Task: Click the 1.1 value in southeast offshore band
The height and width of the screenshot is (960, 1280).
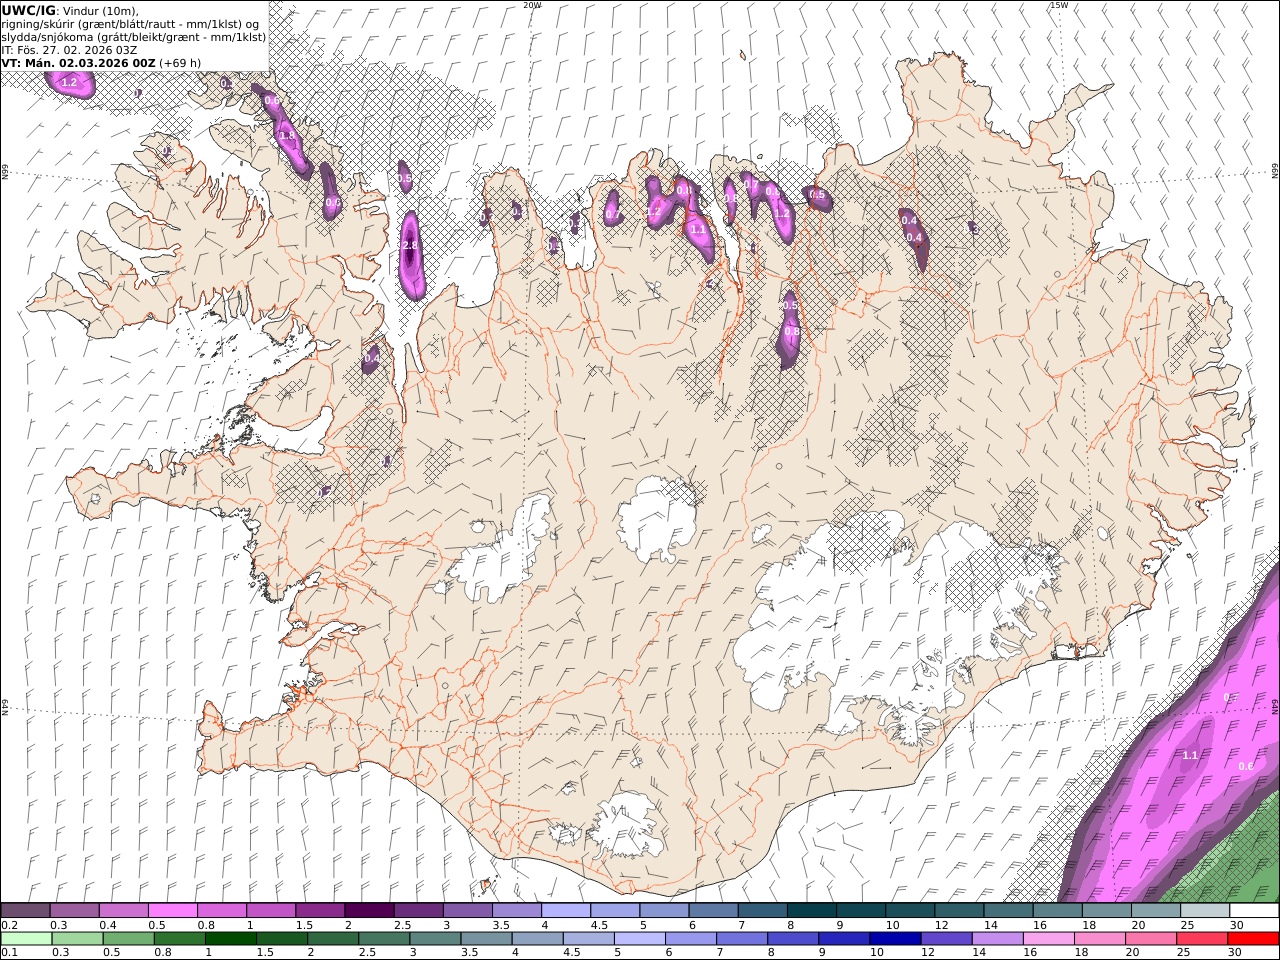Action: (x=1190, y=756)
